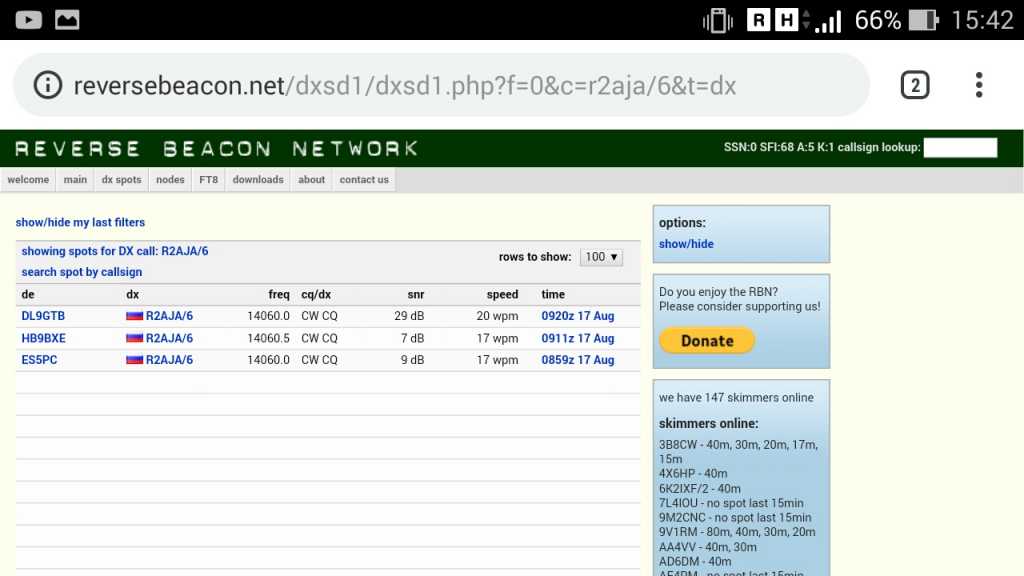Image resolution: width=1024 pixels, height=576 pixels.
Task: Click the snr column header
Action: point(416,295)
